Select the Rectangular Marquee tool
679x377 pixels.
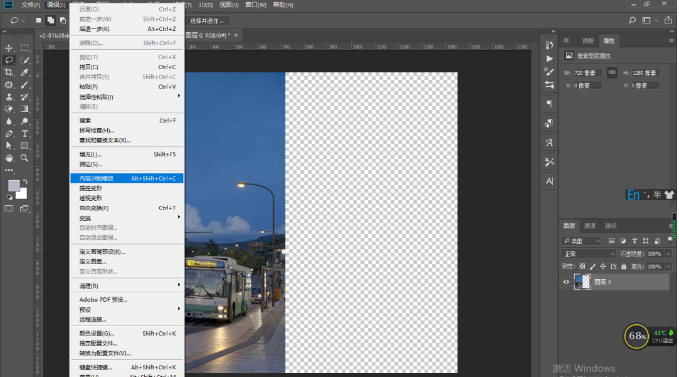pyautogui.click(x=25, y=48)
